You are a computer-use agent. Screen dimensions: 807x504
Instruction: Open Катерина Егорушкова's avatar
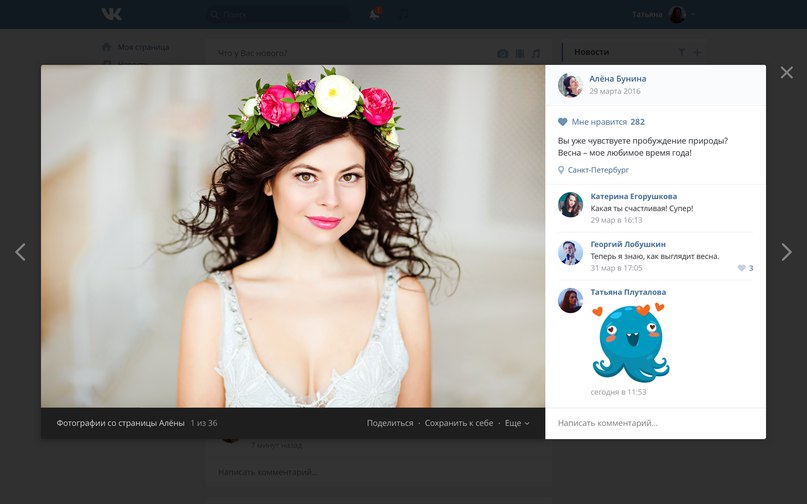coord(570,204)
